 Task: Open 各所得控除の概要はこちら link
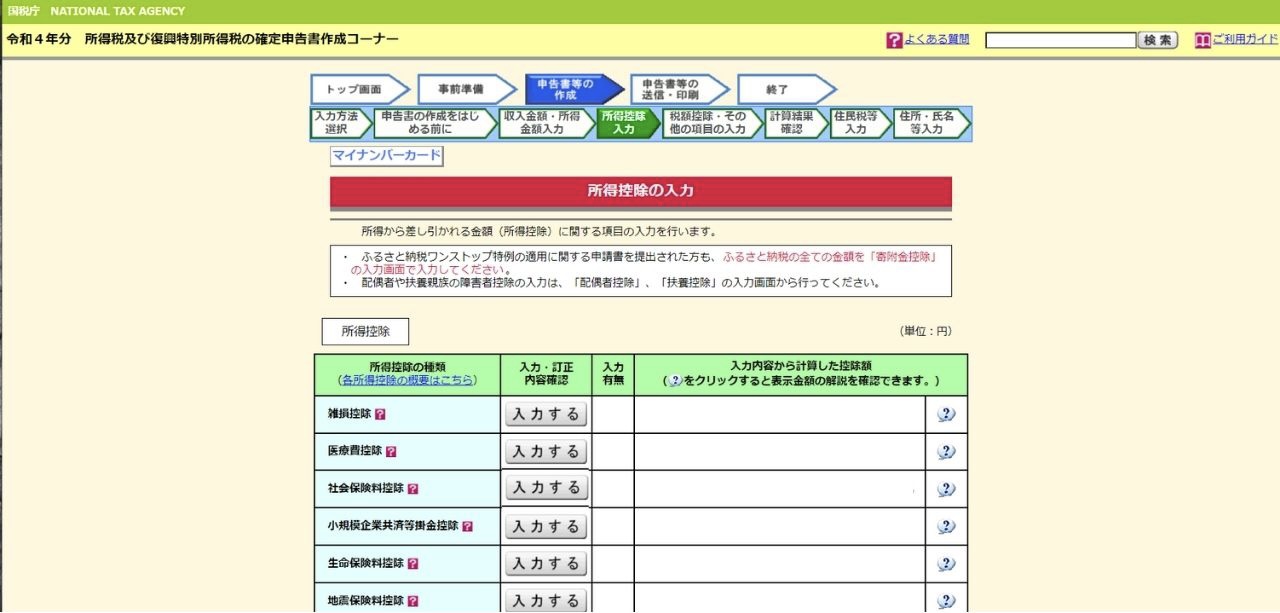pyautogui.click(x=407, y=381)
